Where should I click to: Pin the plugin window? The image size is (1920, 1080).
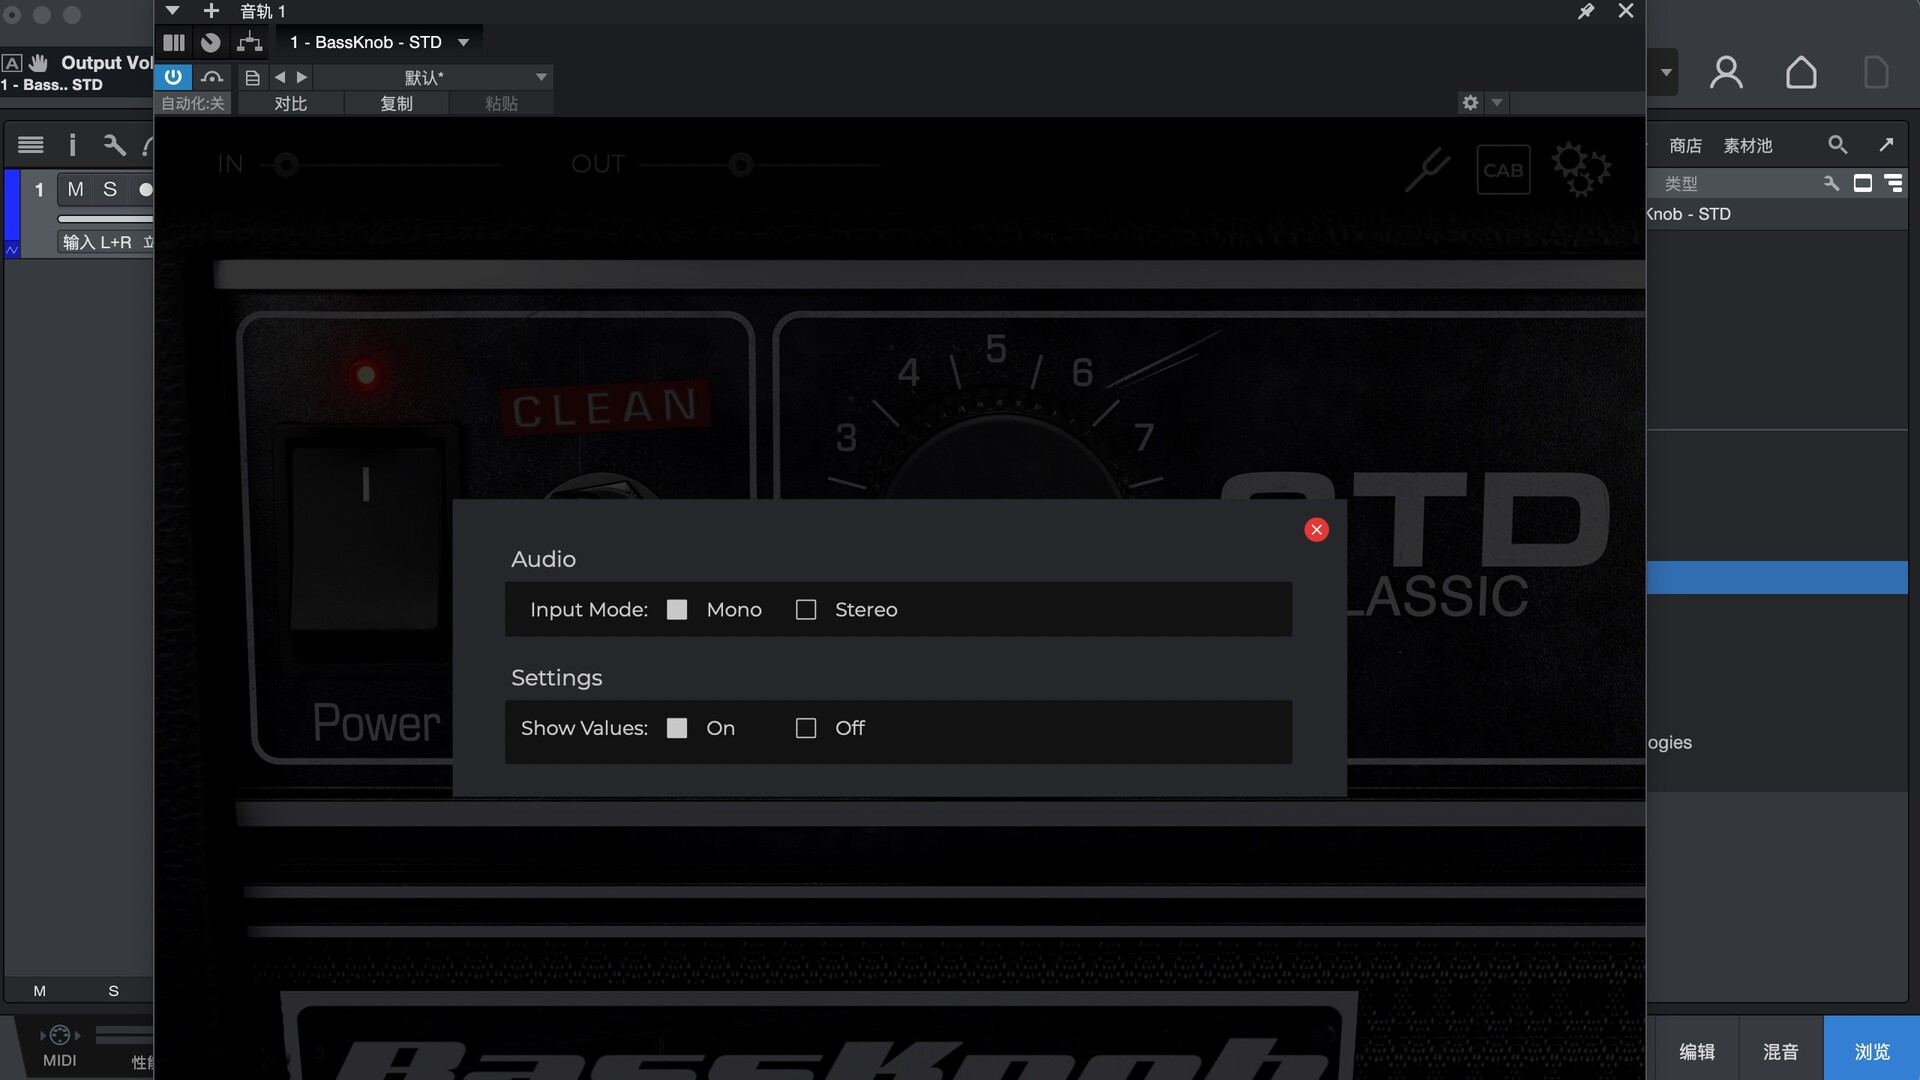pos(1586,11)
